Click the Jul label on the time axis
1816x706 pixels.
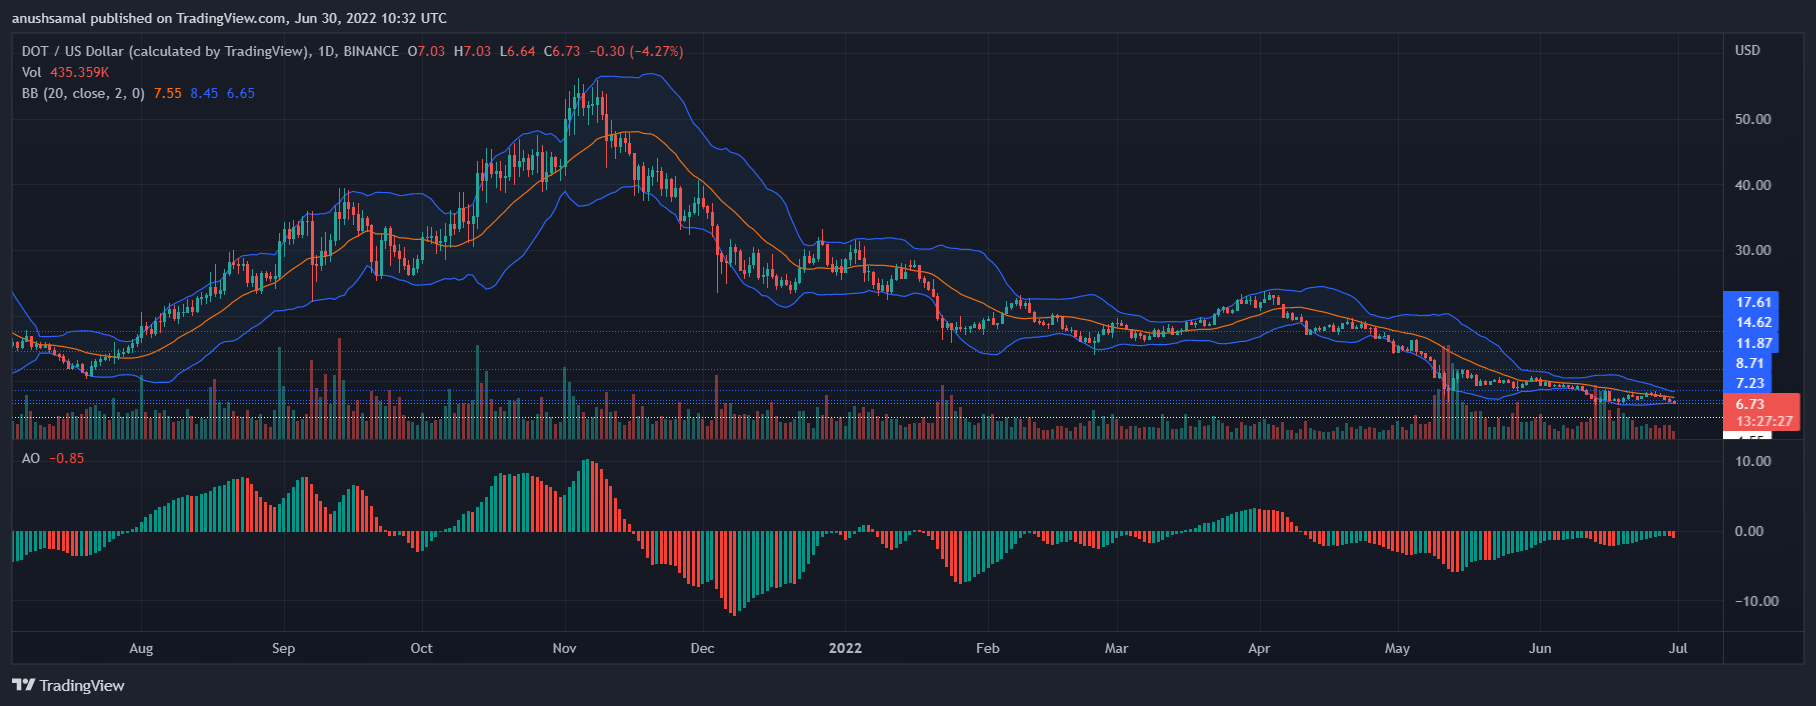(x=1678, y=648)
